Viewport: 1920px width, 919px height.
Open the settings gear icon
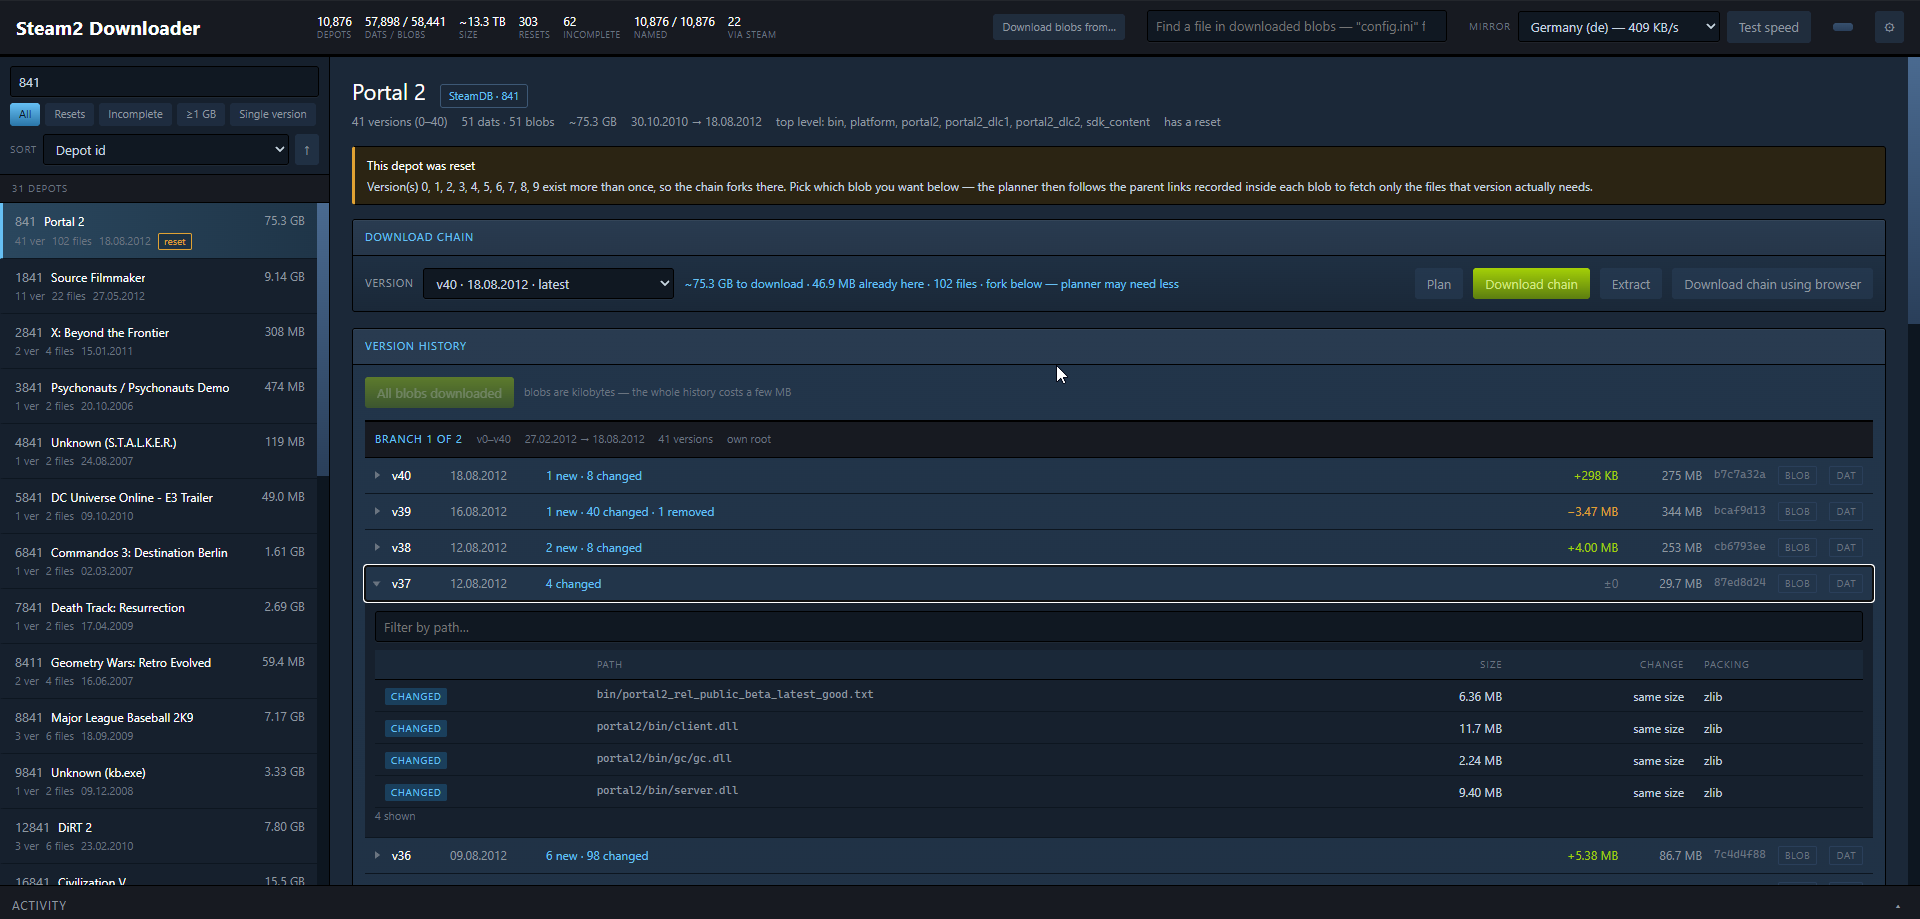1889,27
